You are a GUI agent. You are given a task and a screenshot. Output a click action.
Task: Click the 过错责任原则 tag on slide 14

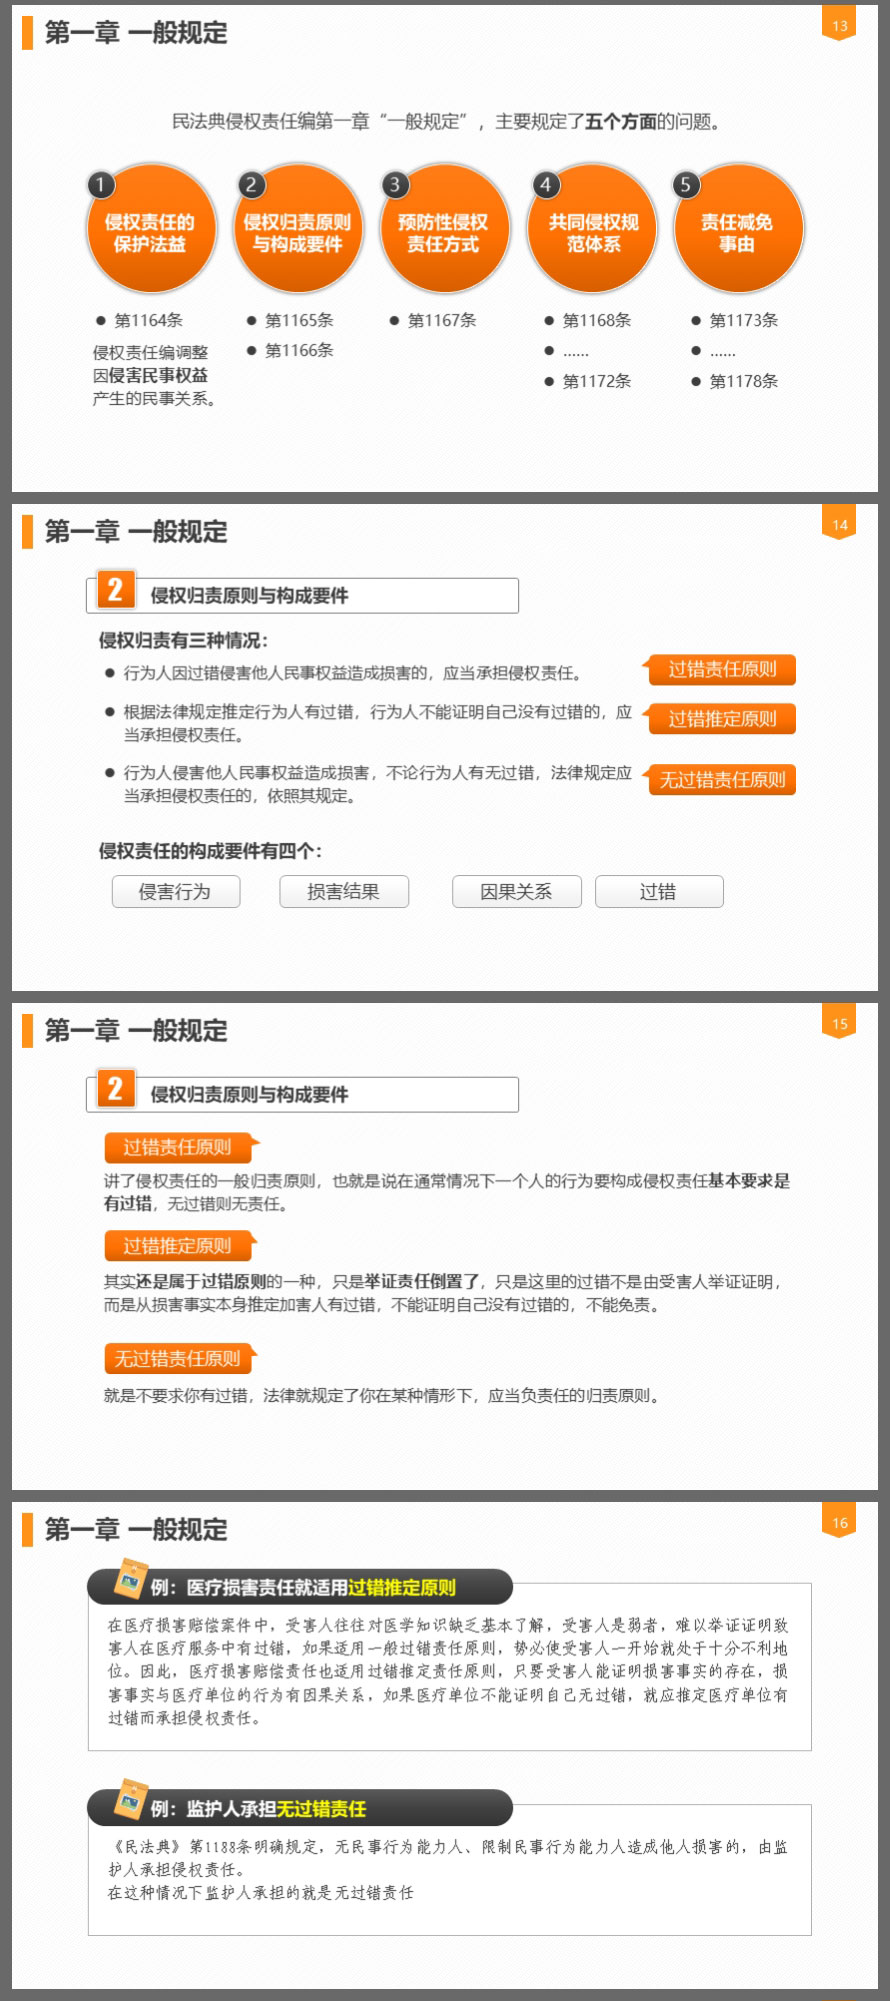tap(720, 670)
